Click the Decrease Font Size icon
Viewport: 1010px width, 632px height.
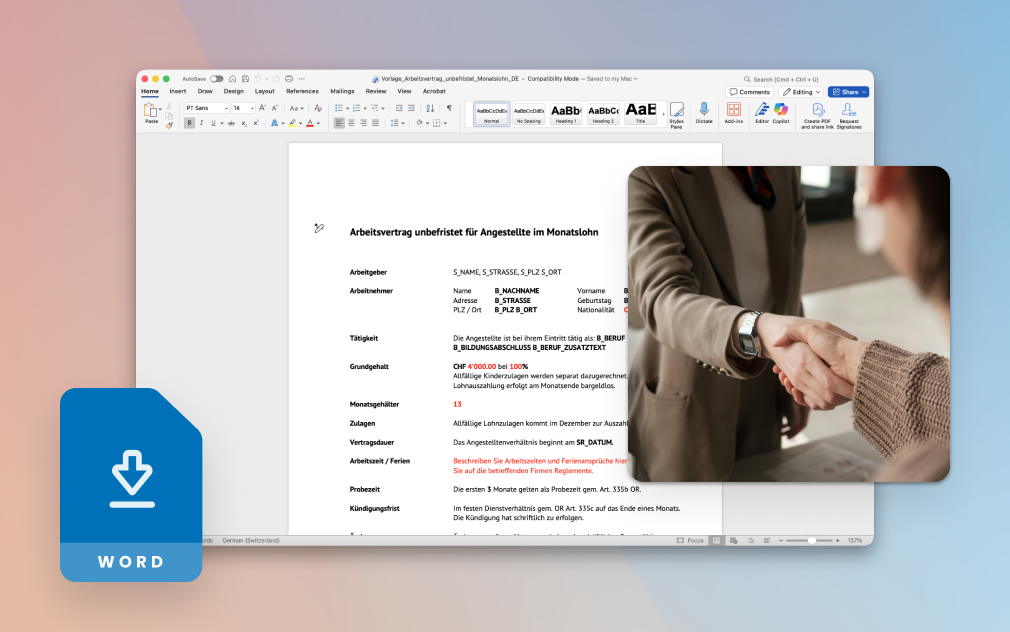tap(274, 108)
